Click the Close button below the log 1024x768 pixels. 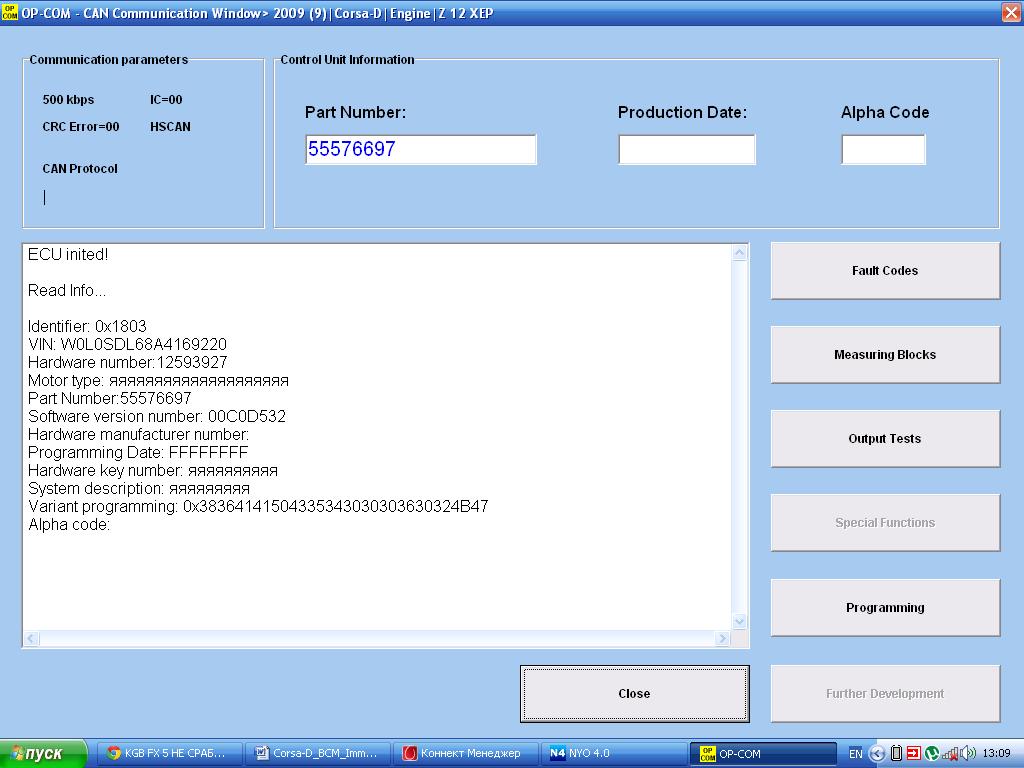[634, 694]
